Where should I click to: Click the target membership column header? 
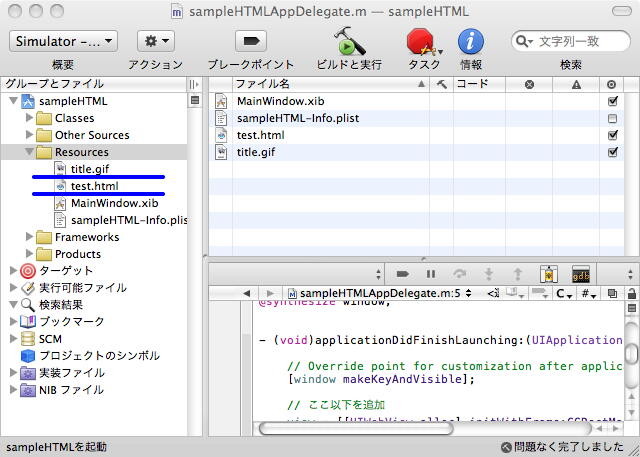(611, 84)
